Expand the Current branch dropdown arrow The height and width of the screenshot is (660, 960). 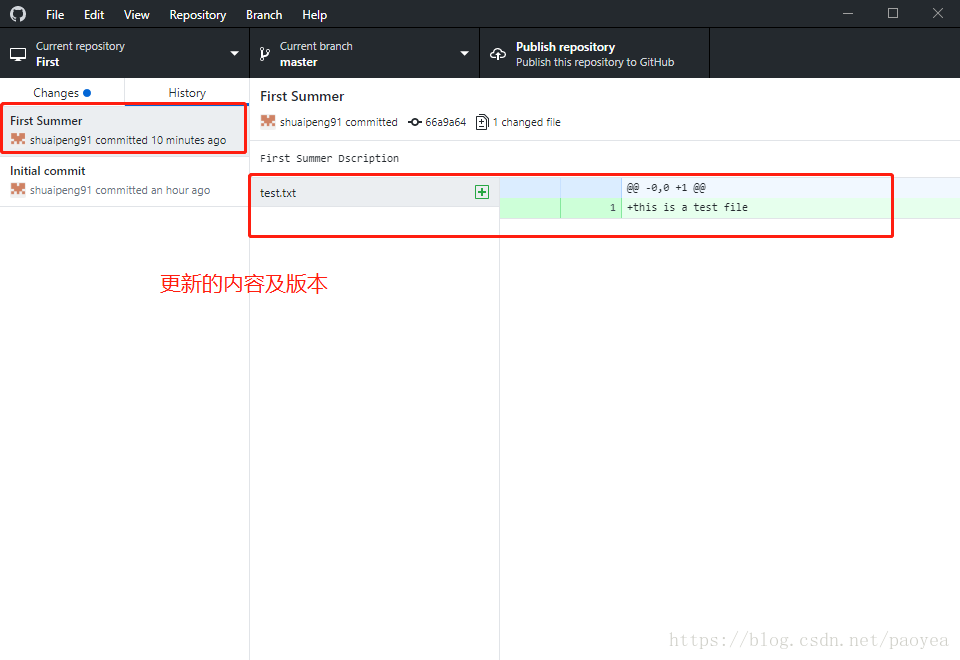coord(465,54)
